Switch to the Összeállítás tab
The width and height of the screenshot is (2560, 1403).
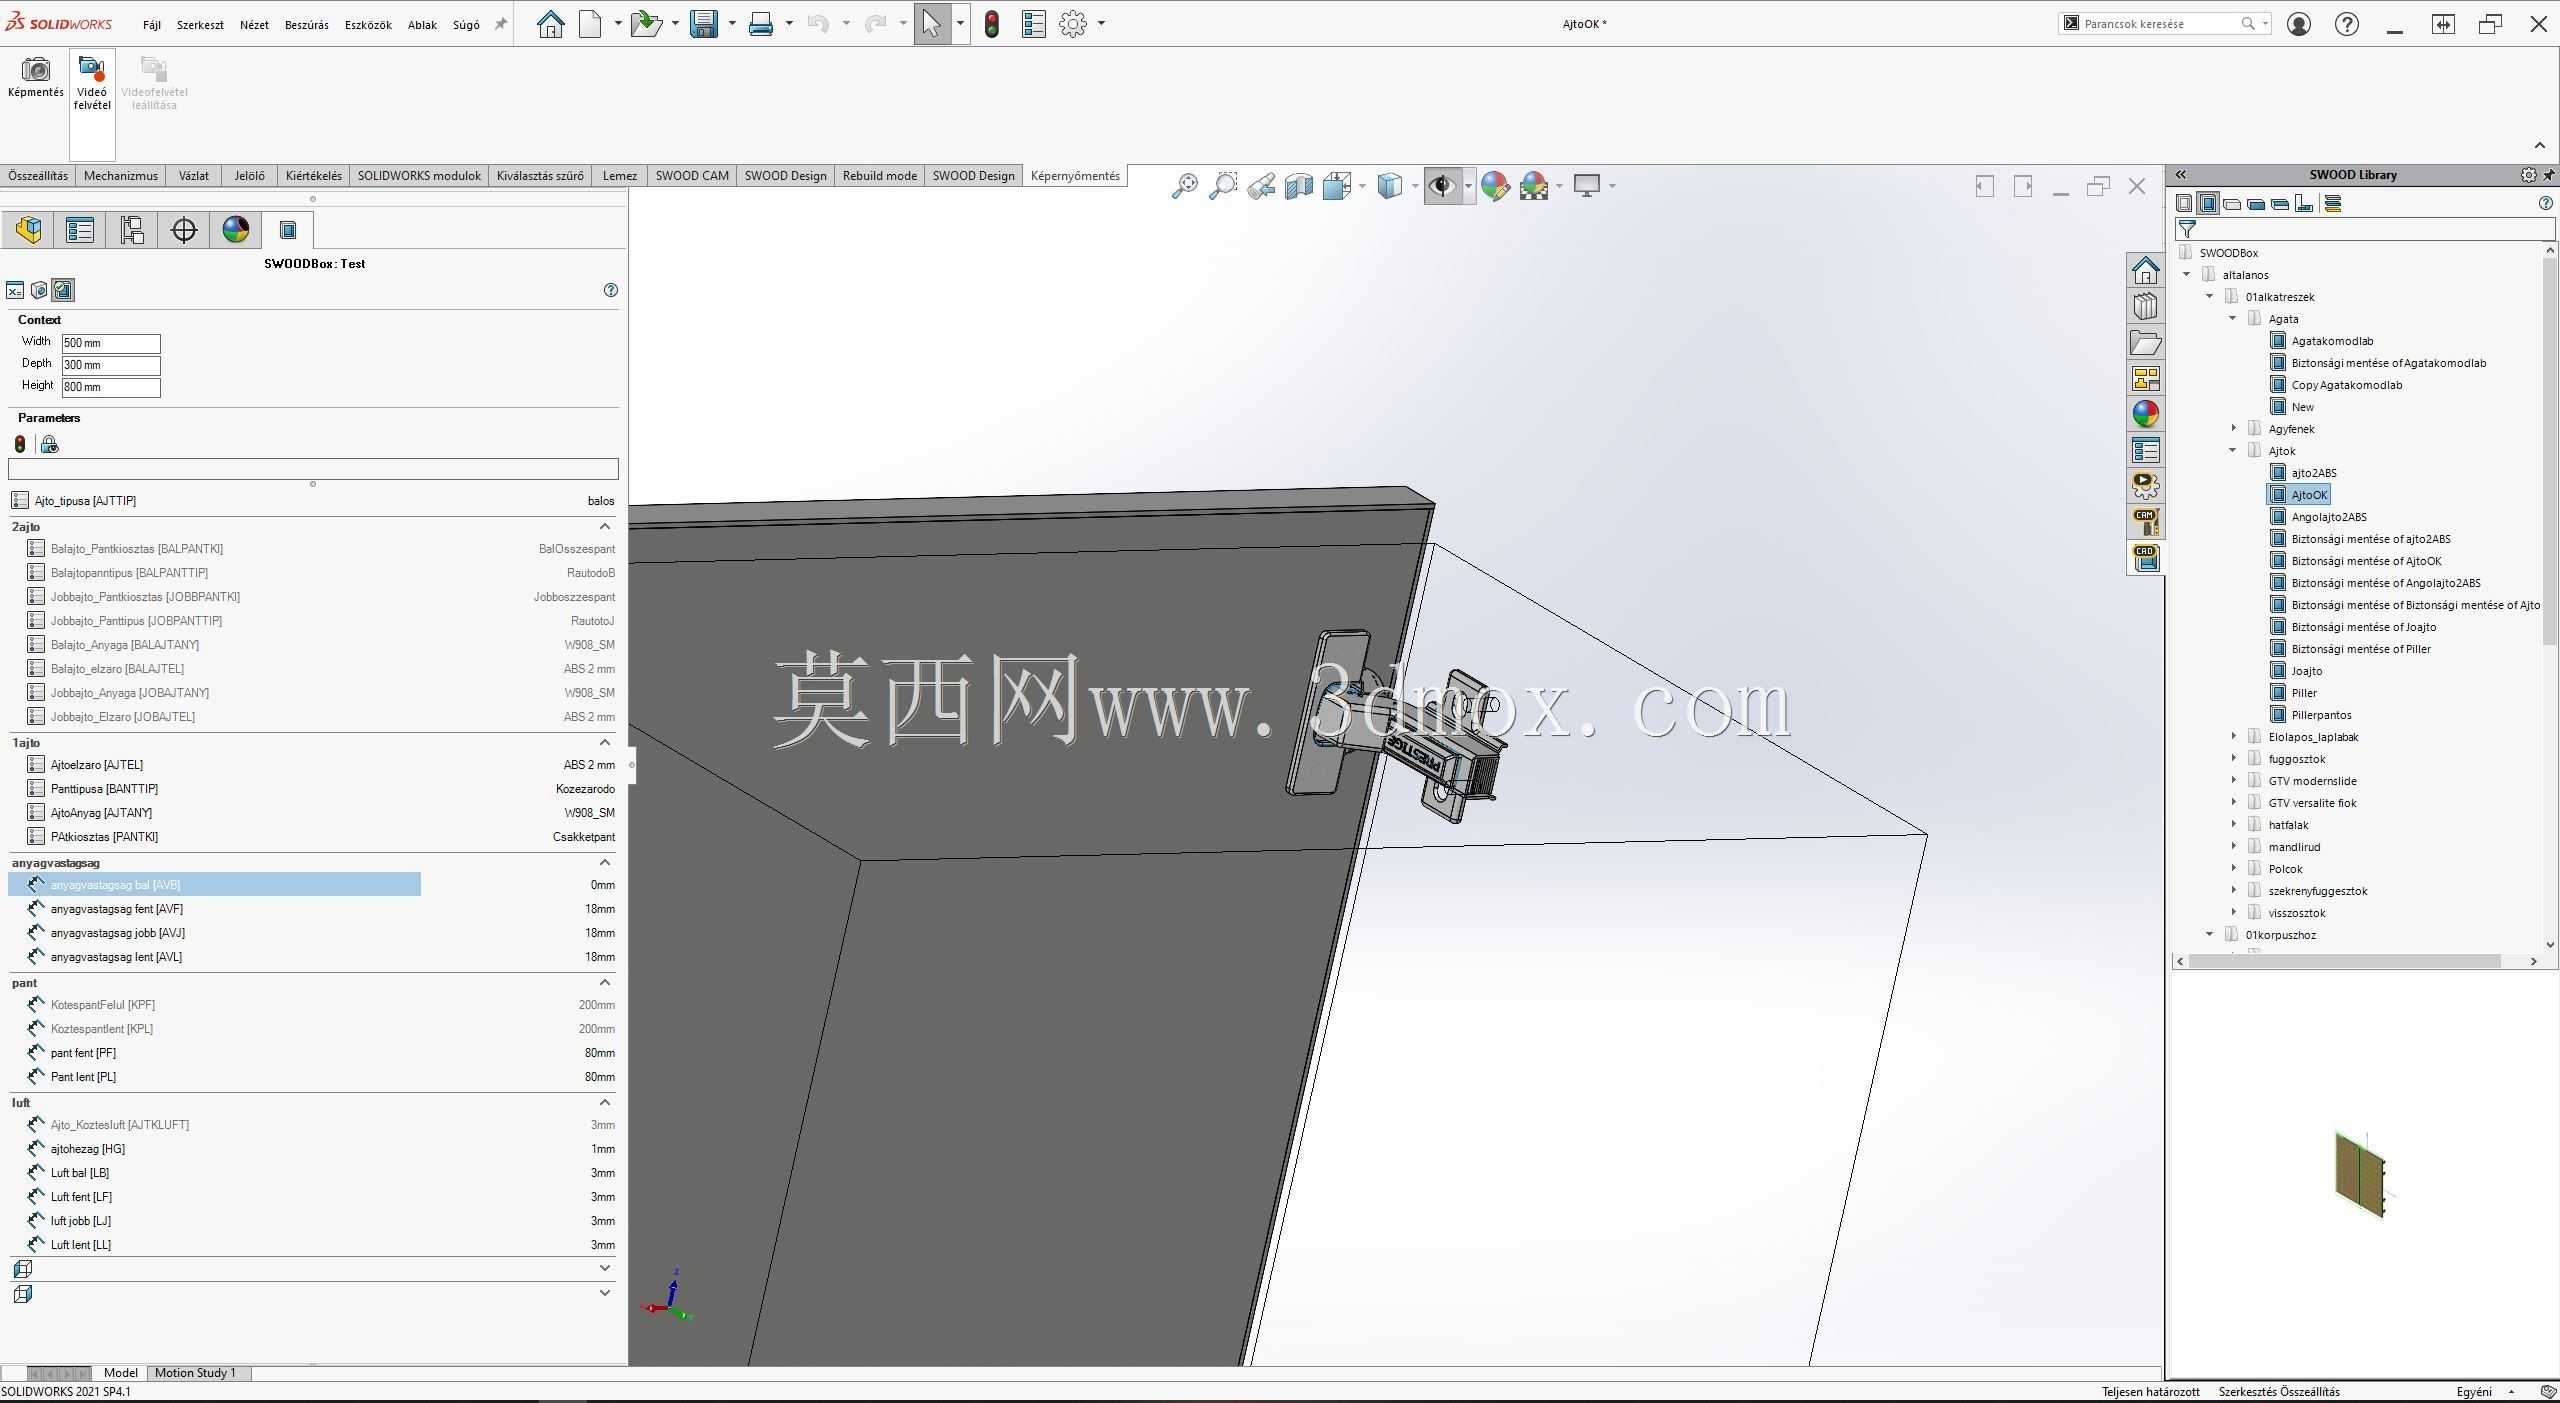click(38, 176)
